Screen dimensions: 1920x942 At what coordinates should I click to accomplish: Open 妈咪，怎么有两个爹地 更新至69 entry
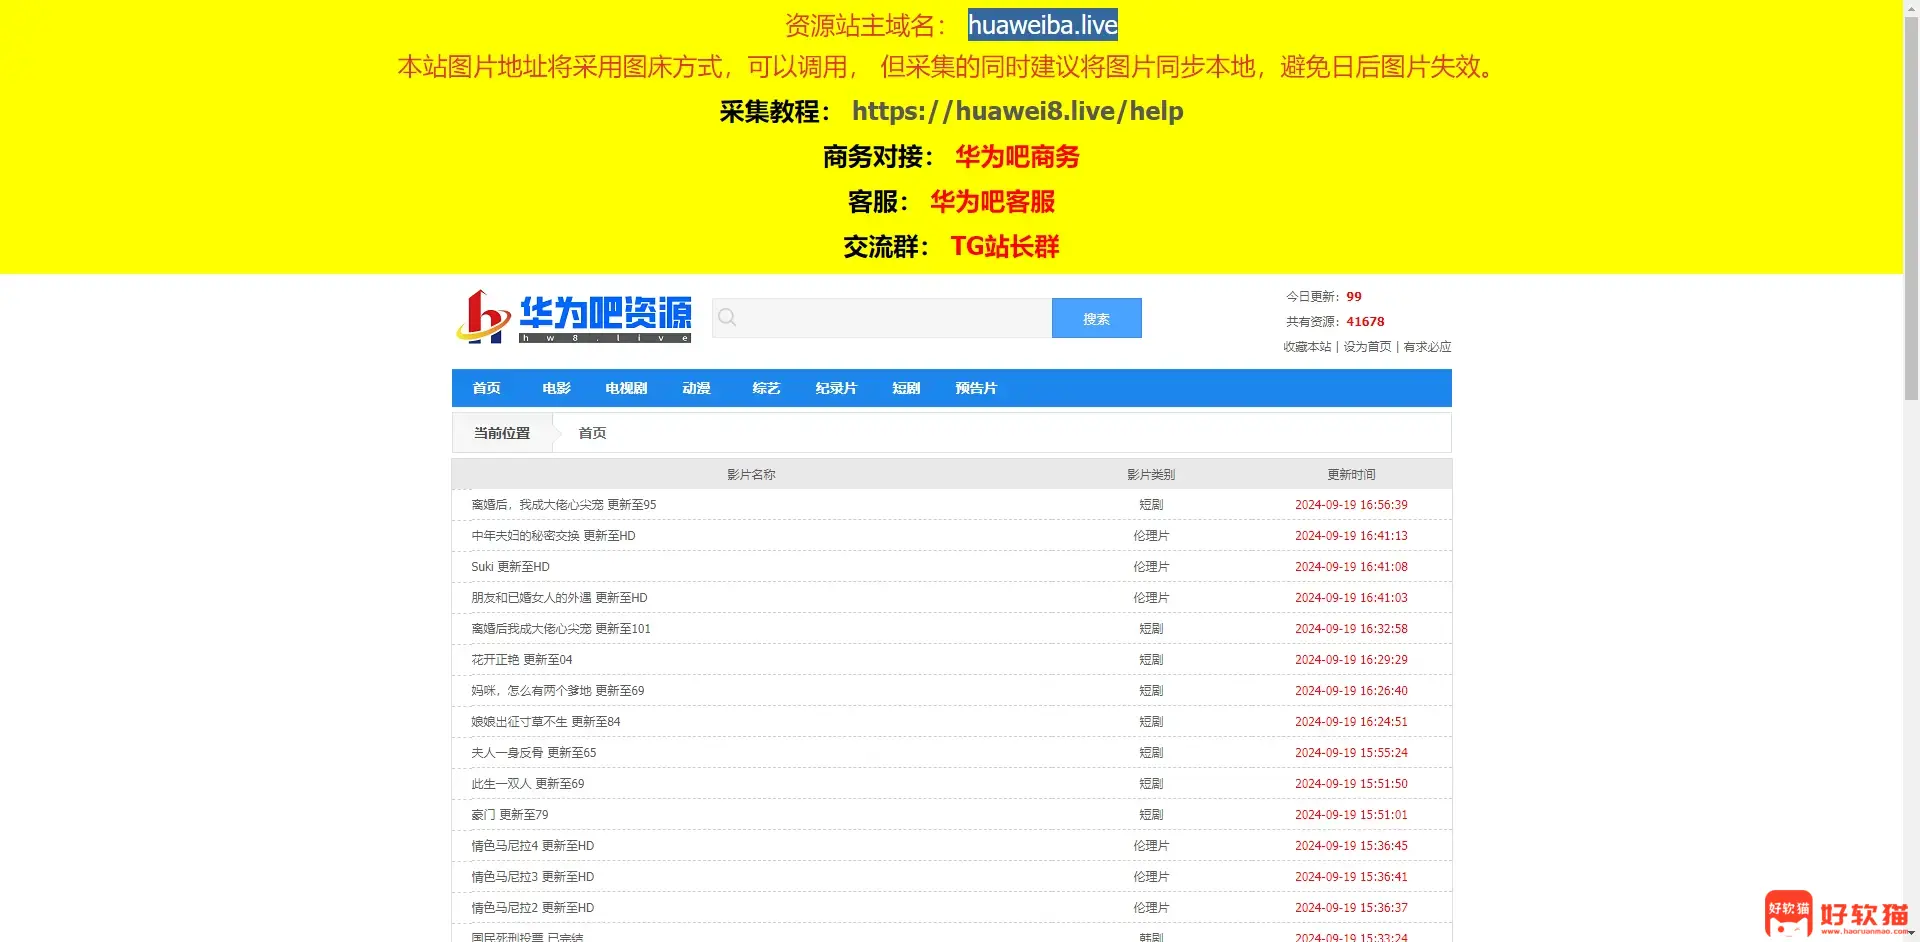558,691
